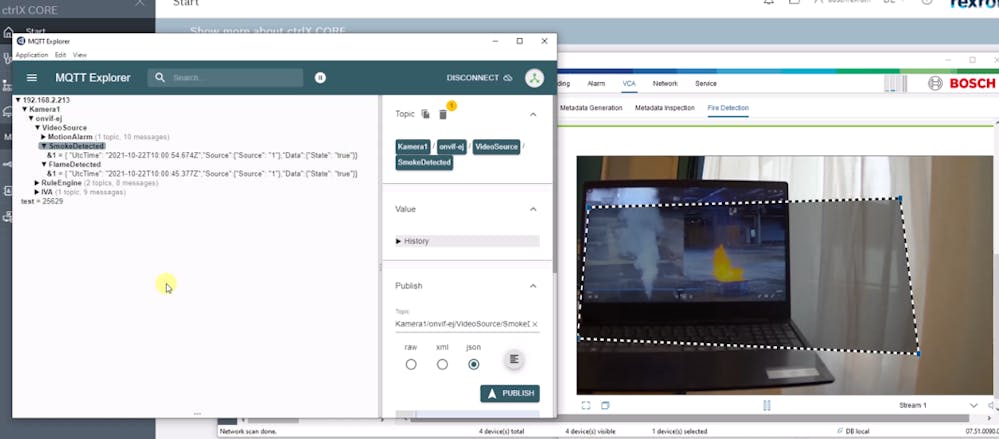Click the speaker icon beside Stream 1
999x439 pixels.
pyautogui.click(x=993, y=405)
